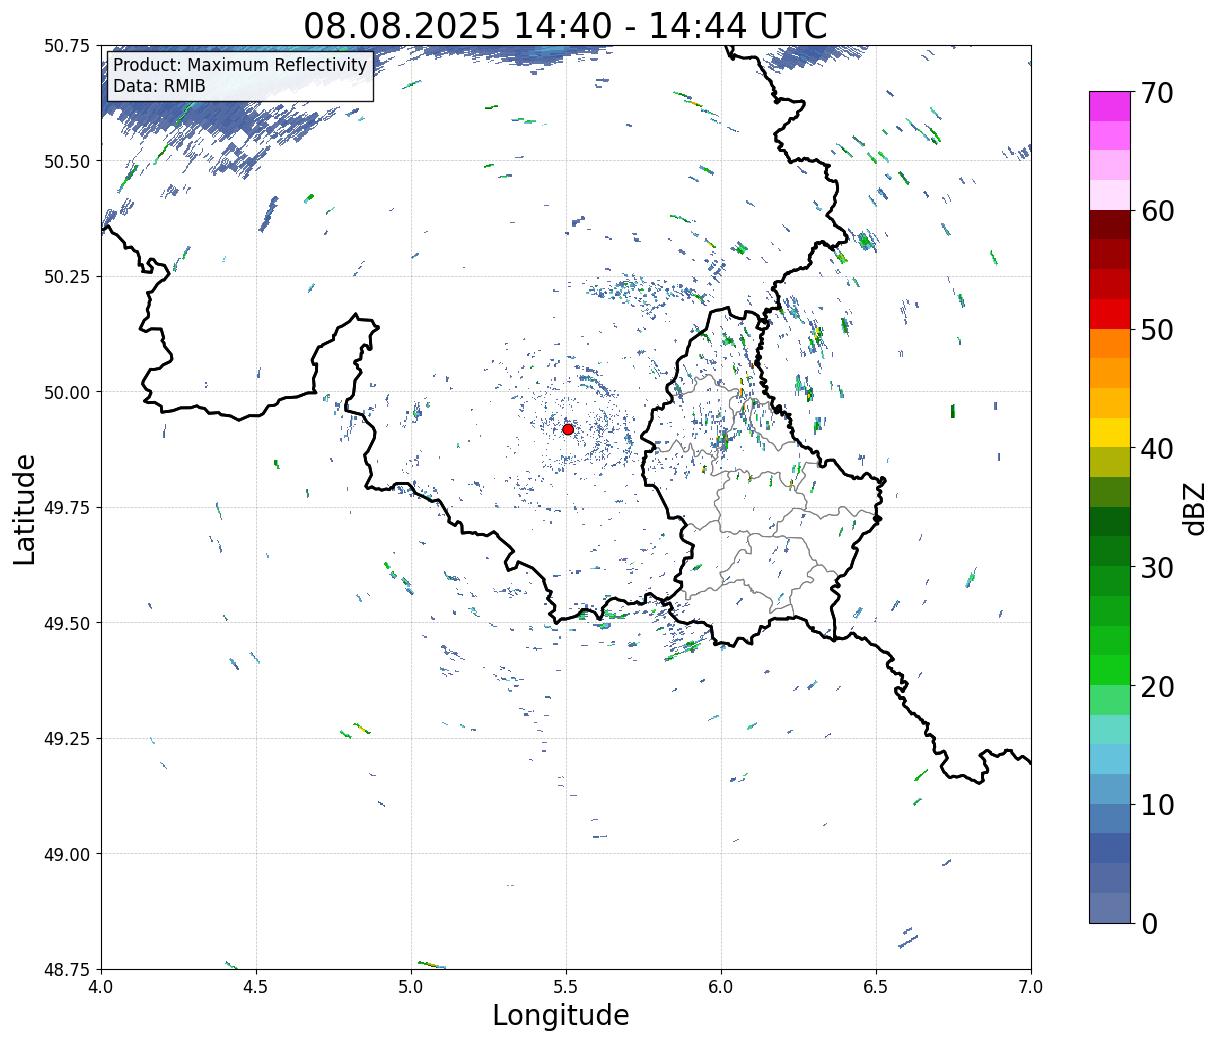Click the longitude tick label 6.5
This screenshot has height=1040, width=1219.
pos(876,987)
